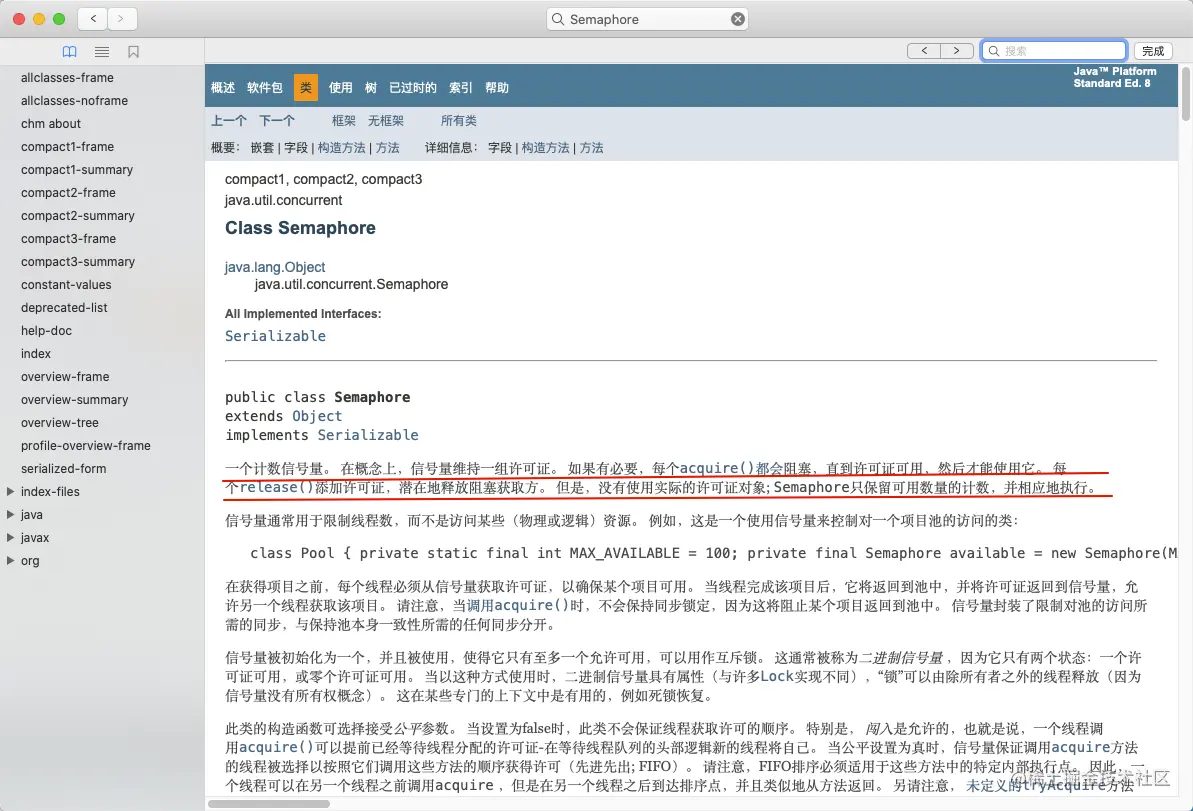Click inside the Semaphore title search box

[x=647, y=19]
